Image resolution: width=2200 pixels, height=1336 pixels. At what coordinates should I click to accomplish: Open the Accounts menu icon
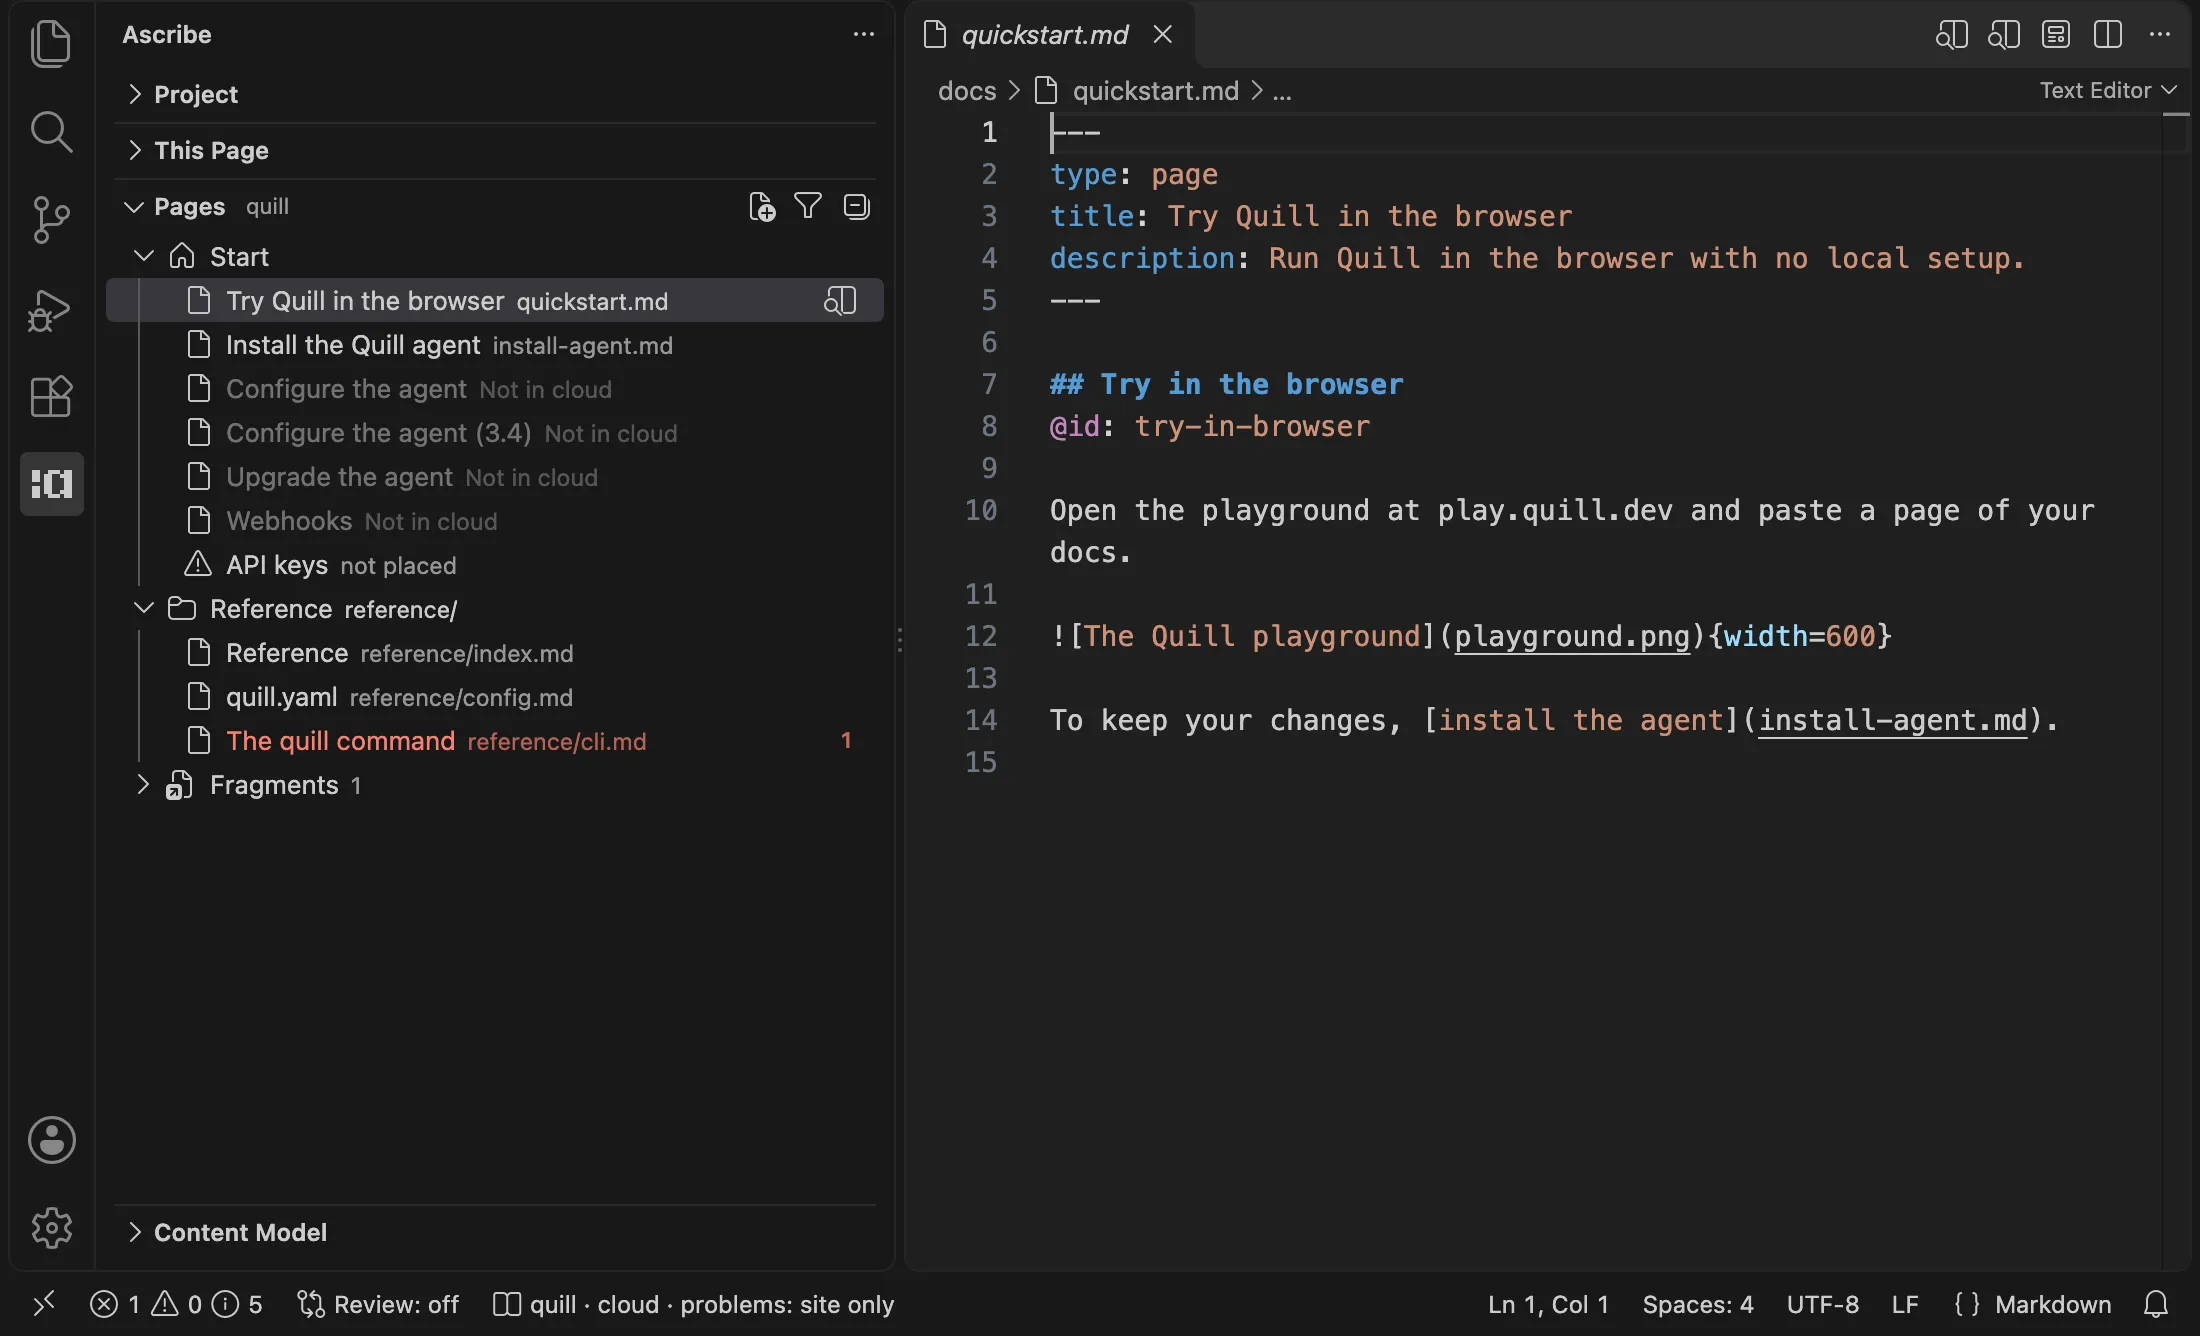[x=51, y=1140]
